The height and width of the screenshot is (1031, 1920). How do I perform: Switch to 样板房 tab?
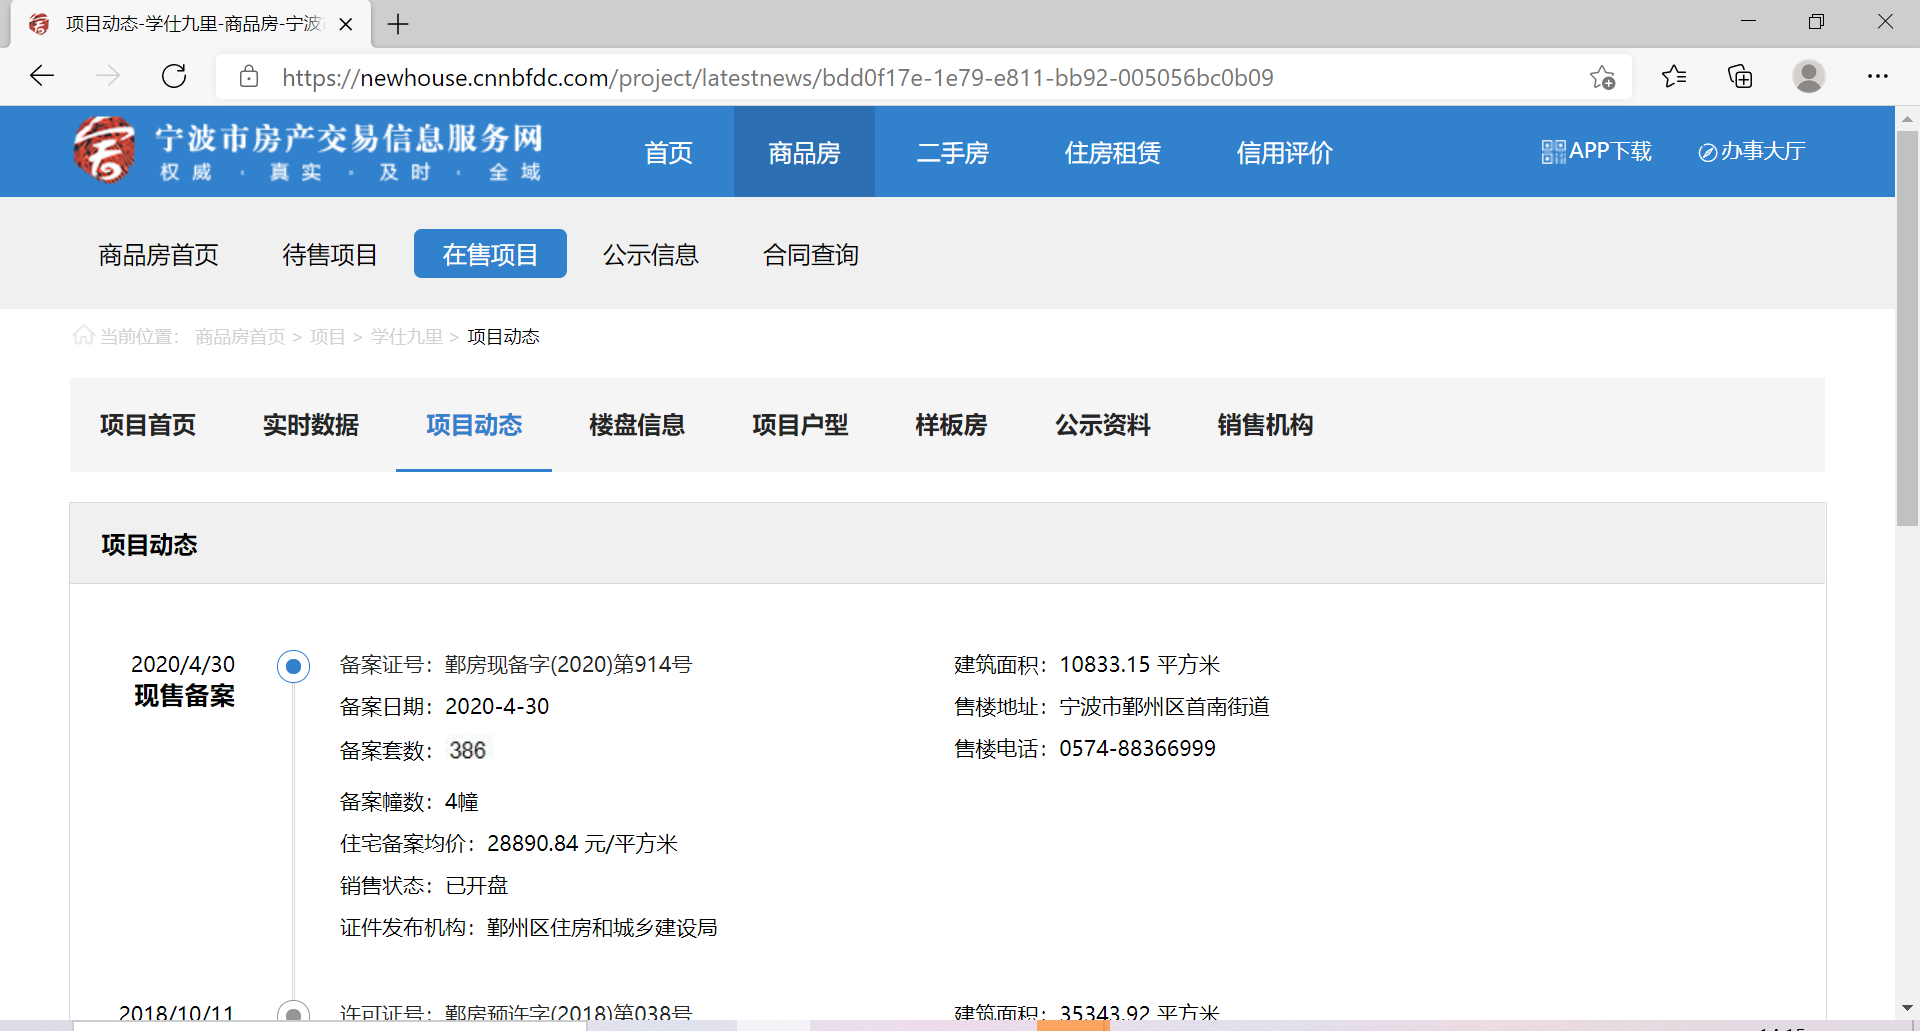click(x=951, y=425)
